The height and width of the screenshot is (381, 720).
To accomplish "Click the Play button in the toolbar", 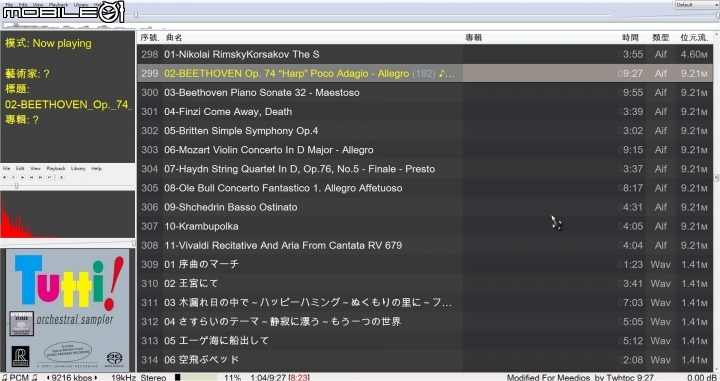I will point(22,177).
